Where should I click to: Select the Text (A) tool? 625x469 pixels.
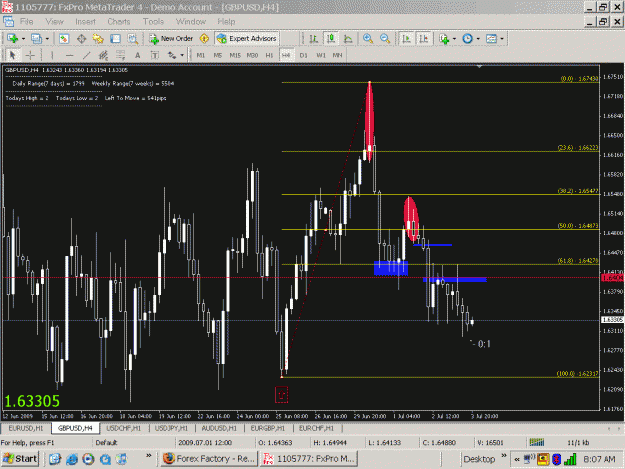(138, 55)
